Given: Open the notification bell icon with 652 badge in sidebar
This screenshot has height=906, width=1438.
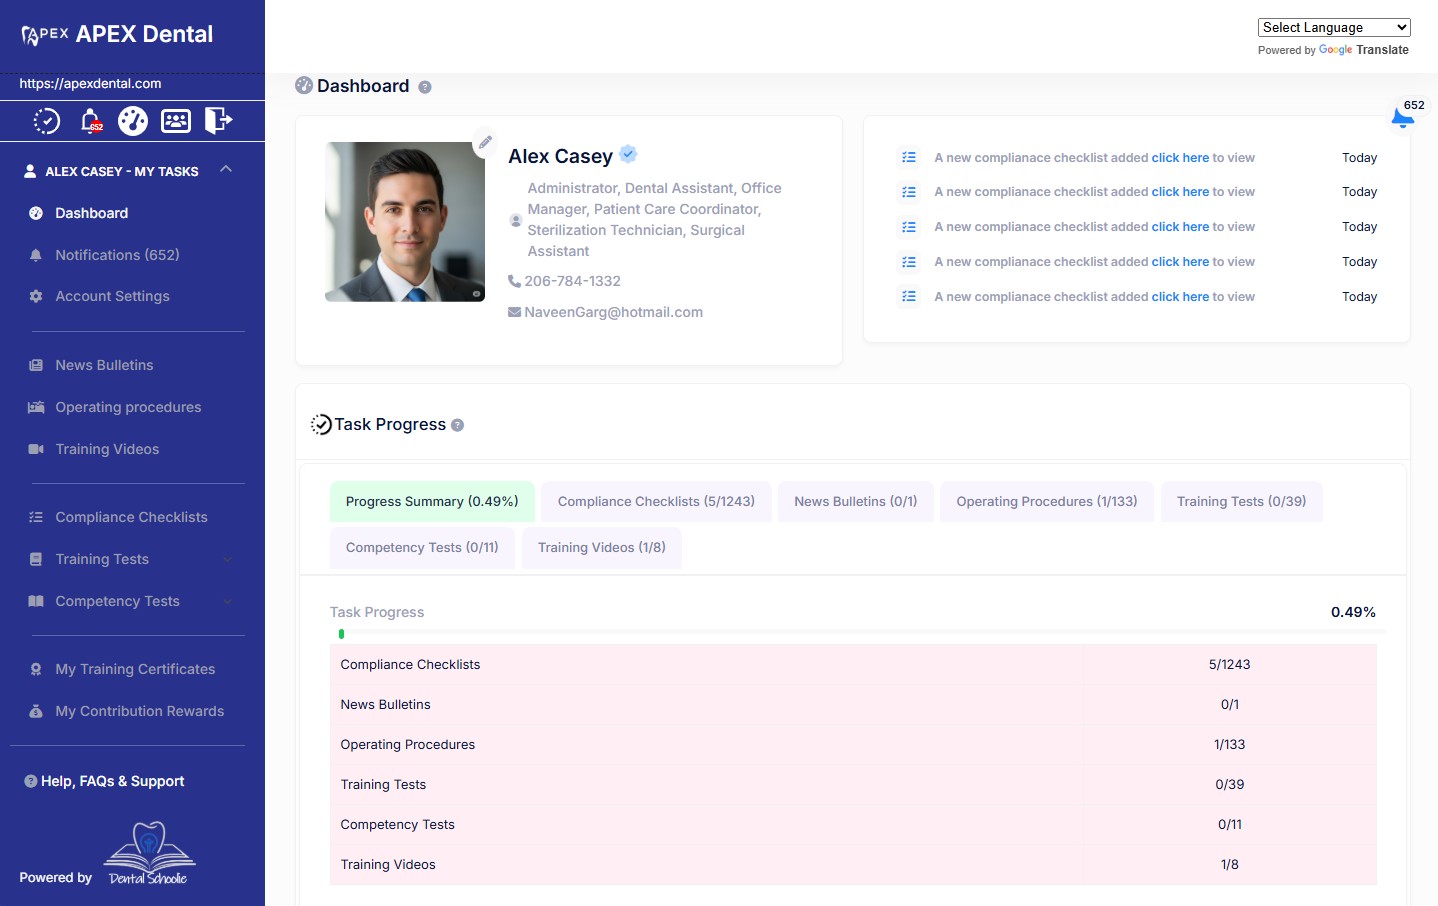Looking at the screenshot, I should (x=90, y=121).
